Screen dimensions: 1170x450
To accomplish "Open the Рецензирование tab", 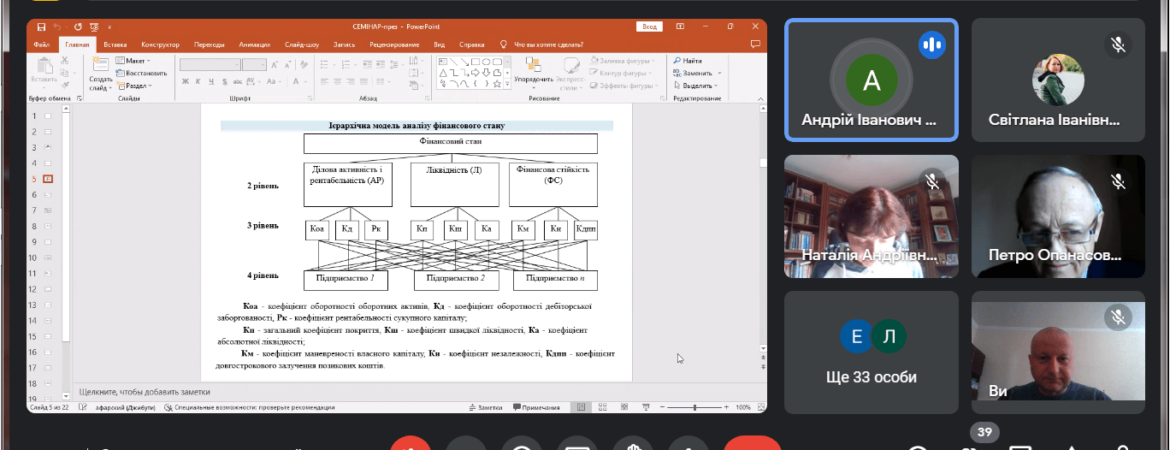I will tap(394, 45).
